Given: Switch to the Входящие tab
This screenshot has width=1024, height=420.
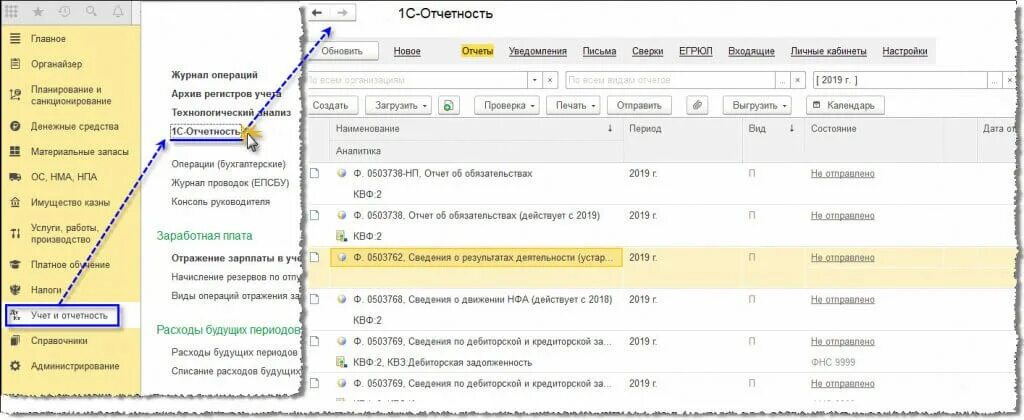Looking at the screenshot, I should click(752, 51).
